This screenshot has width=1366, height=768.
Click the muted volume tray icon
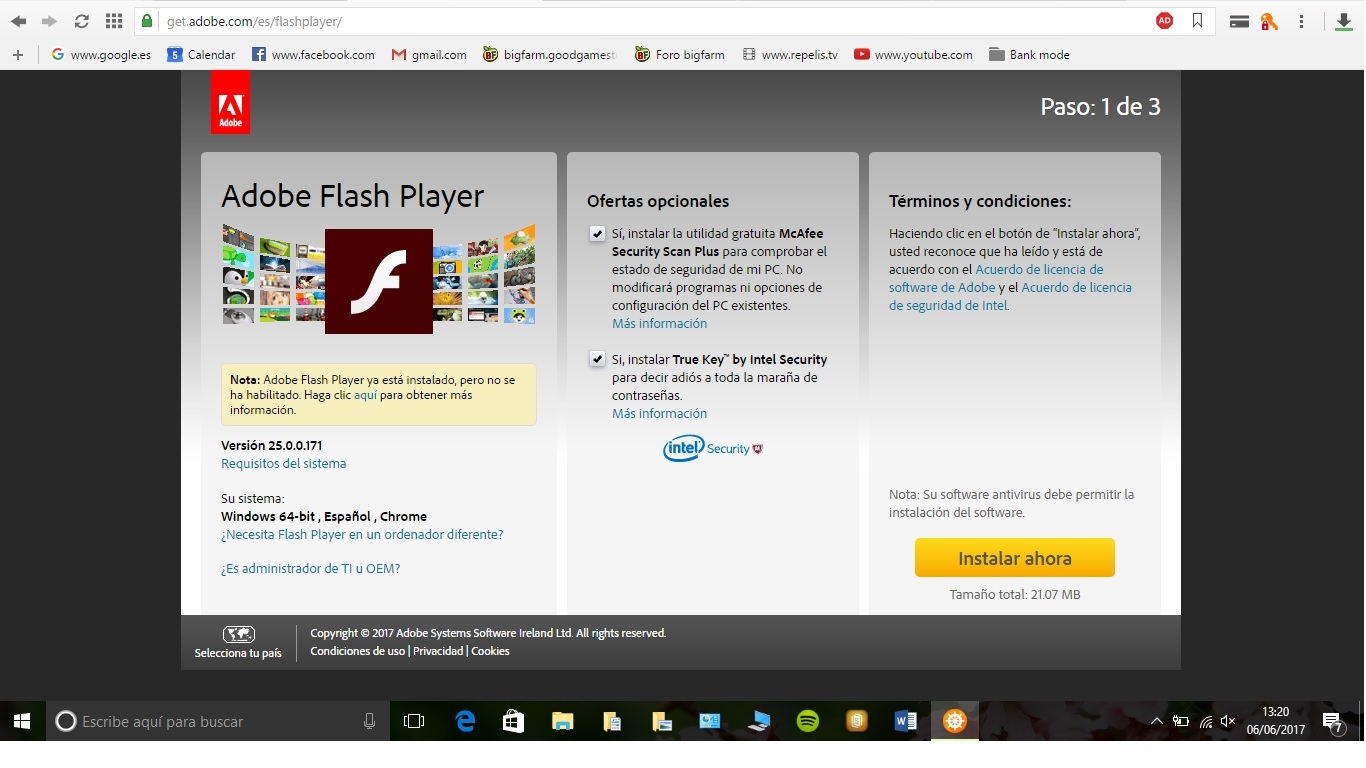coord(1228,721)
